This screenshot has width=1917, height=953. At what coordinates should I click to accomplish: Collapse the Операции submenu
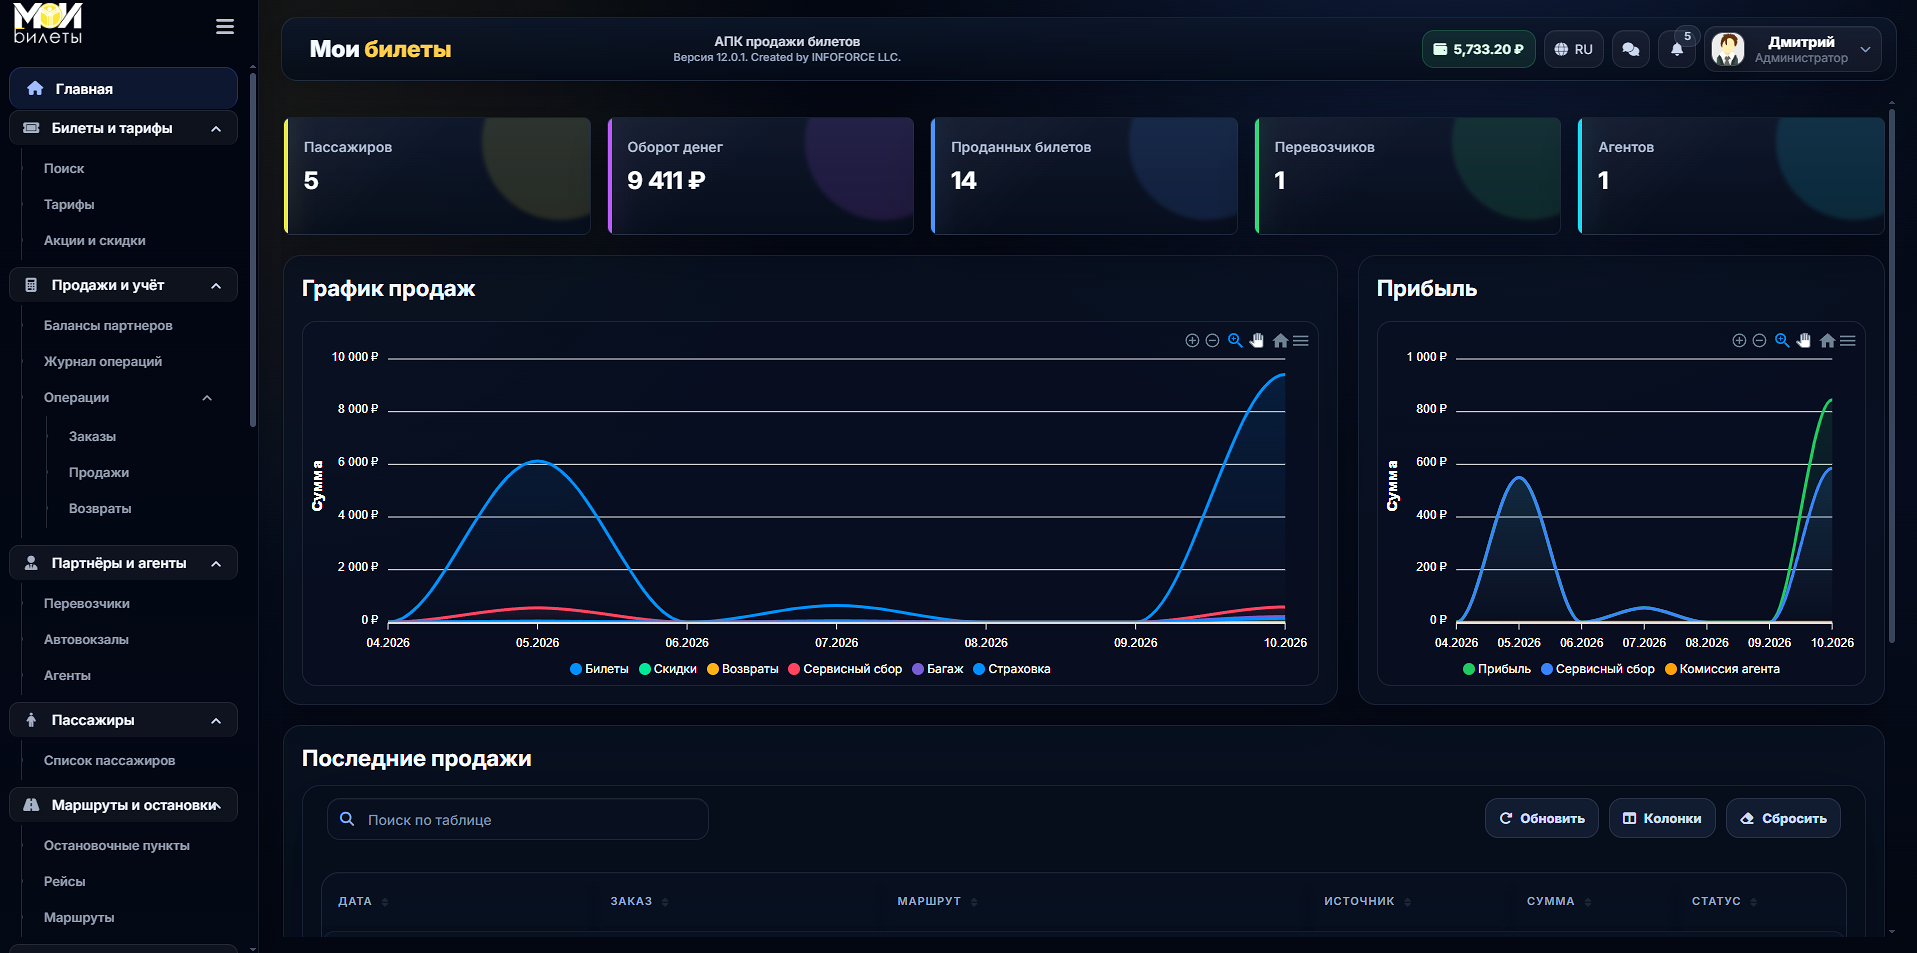[207, 398]
